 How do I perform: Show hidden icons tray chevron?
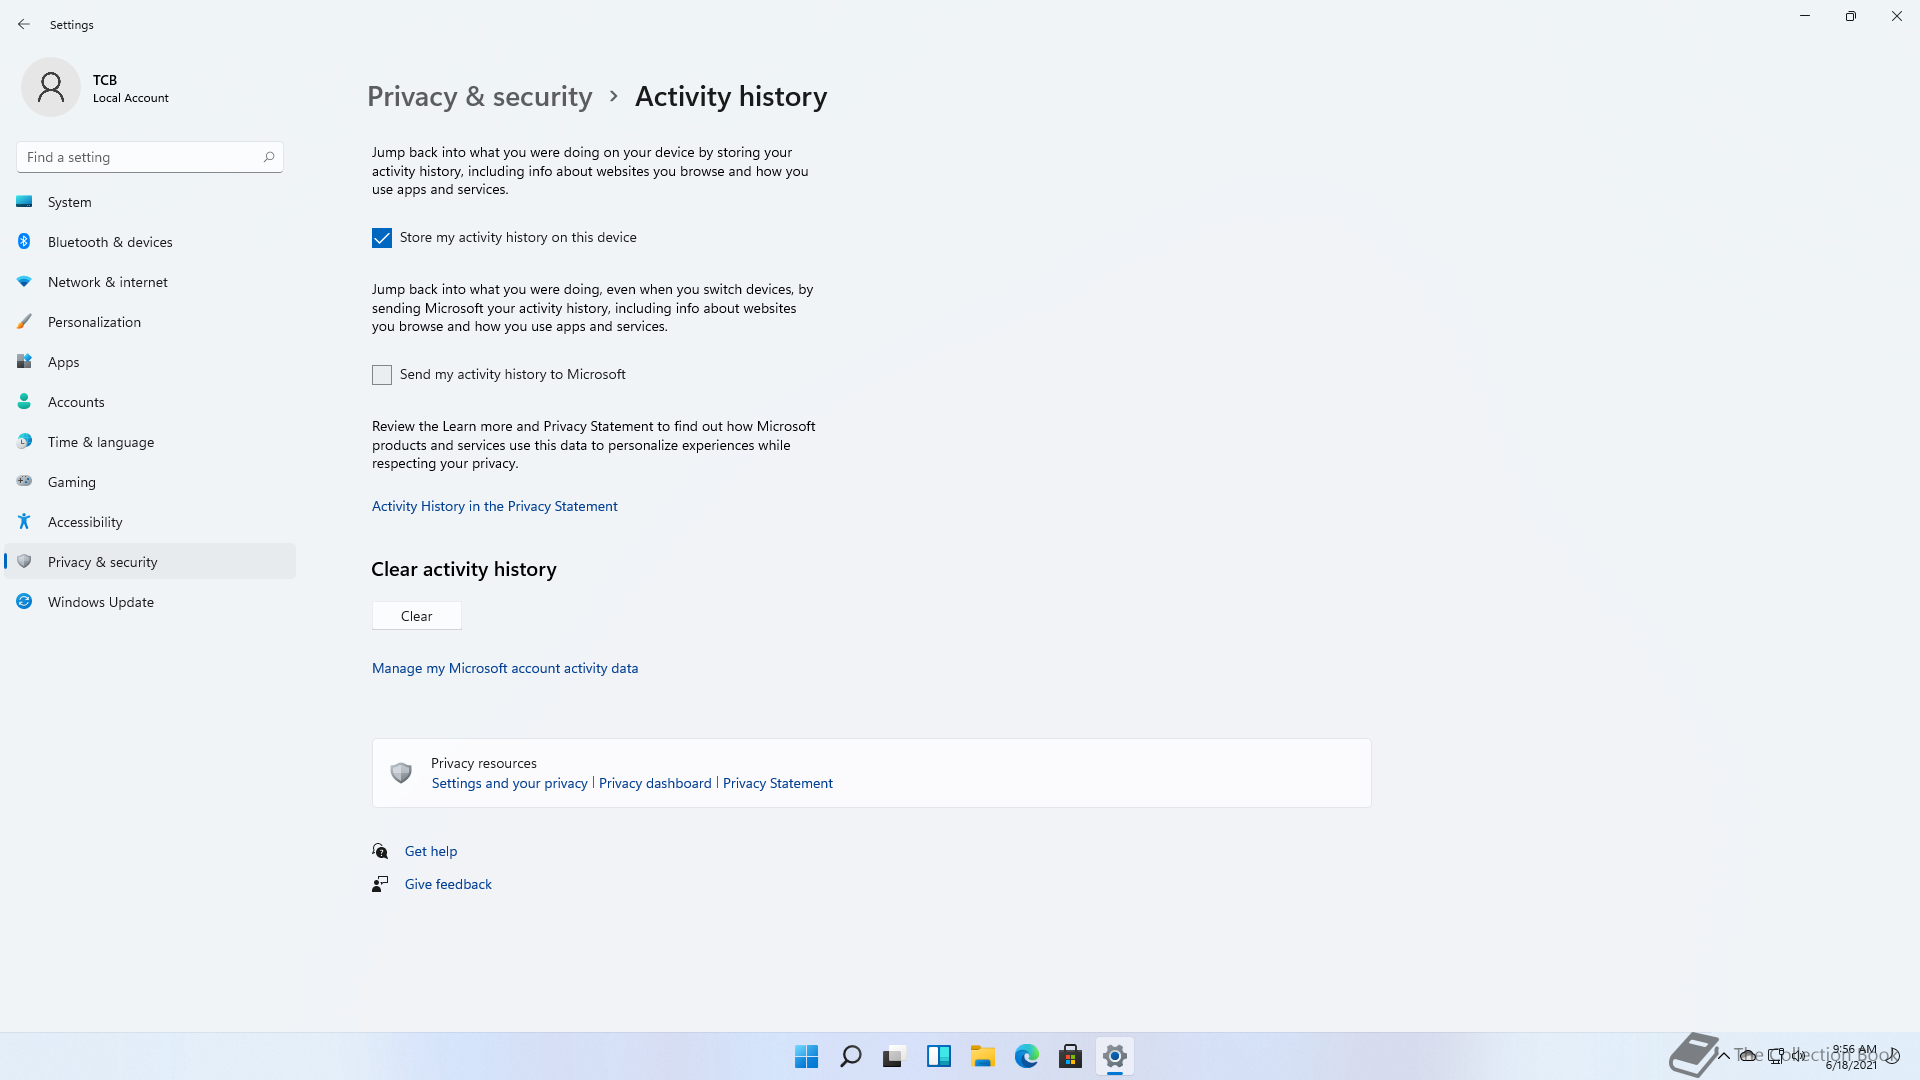(1724, 1056)
